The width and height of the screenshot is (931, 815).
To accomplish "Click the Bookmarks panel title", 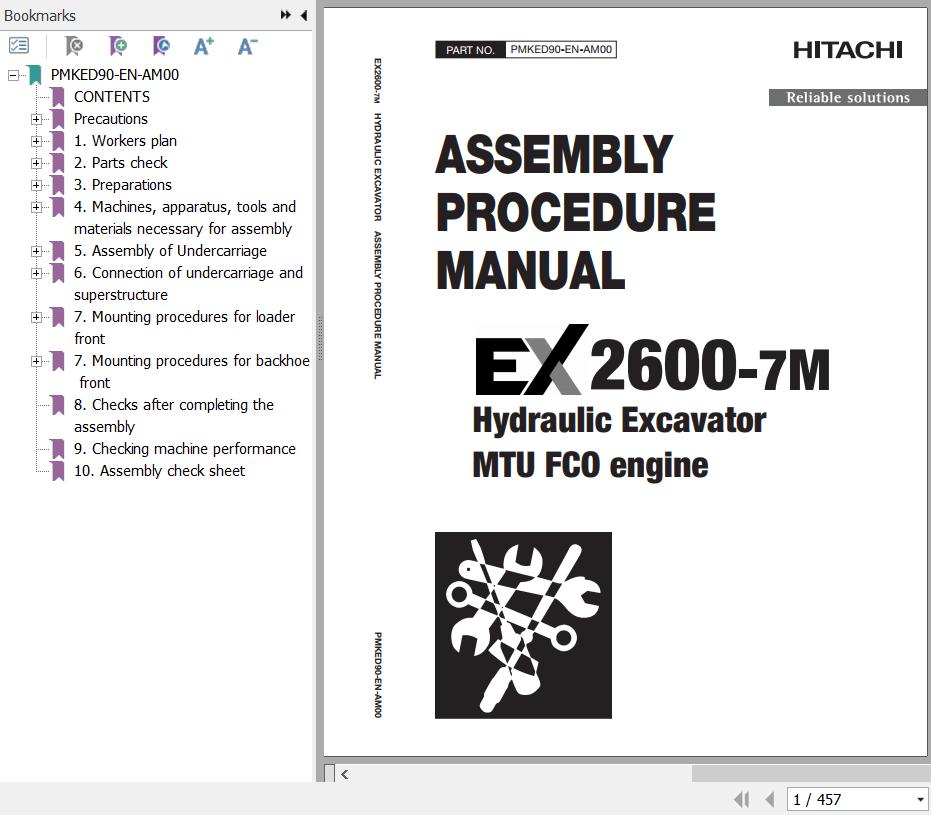I will pos(40,15).
